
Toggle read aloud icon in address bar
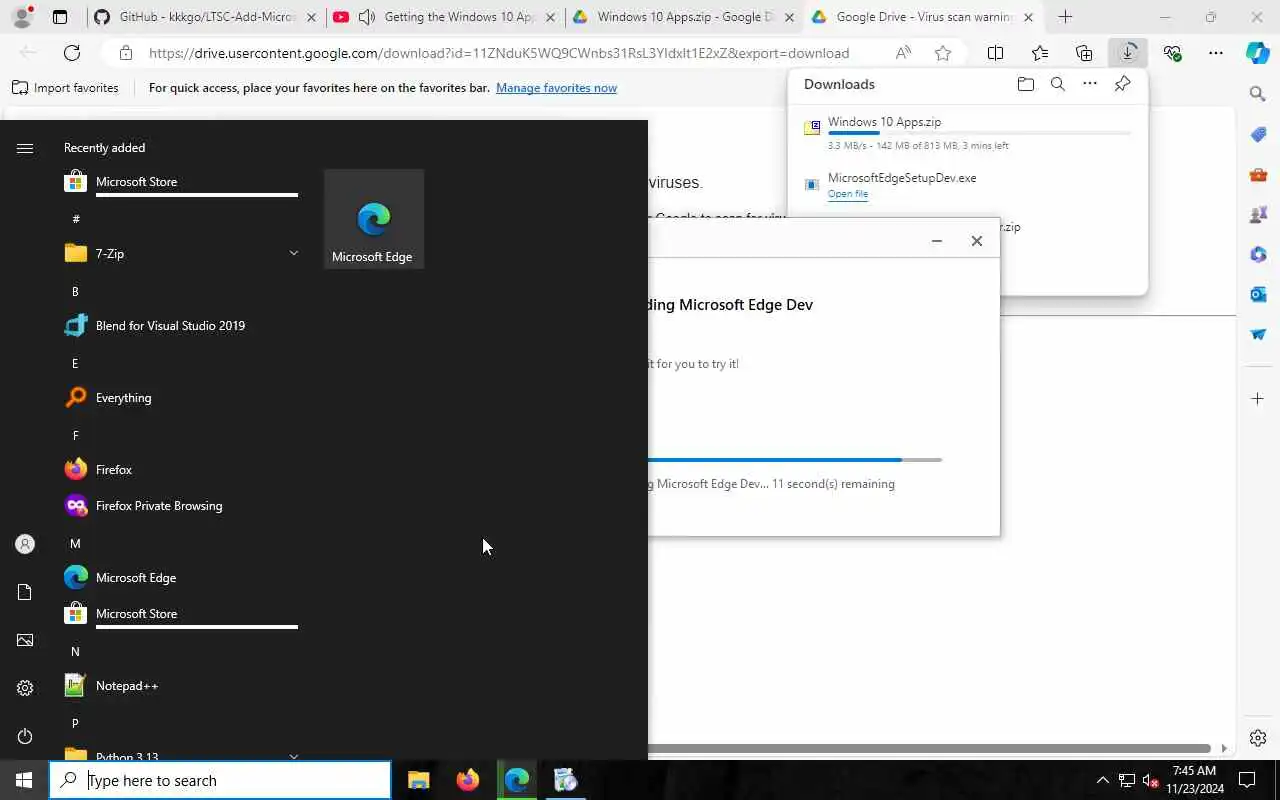[903, 53]
